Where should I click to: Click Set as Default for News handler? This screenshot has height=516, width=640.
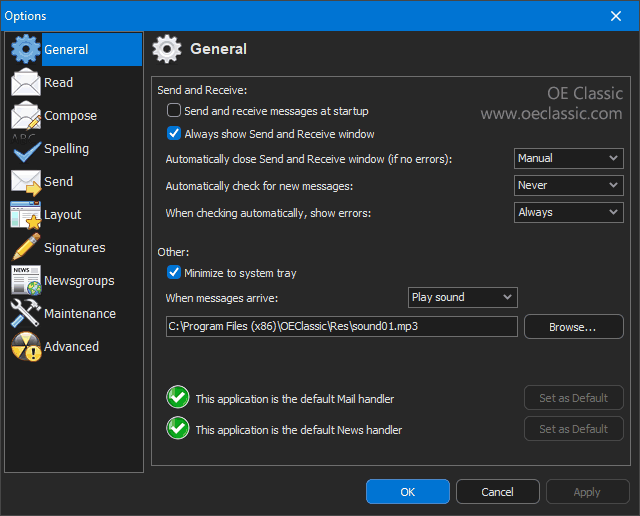point(574,429)
